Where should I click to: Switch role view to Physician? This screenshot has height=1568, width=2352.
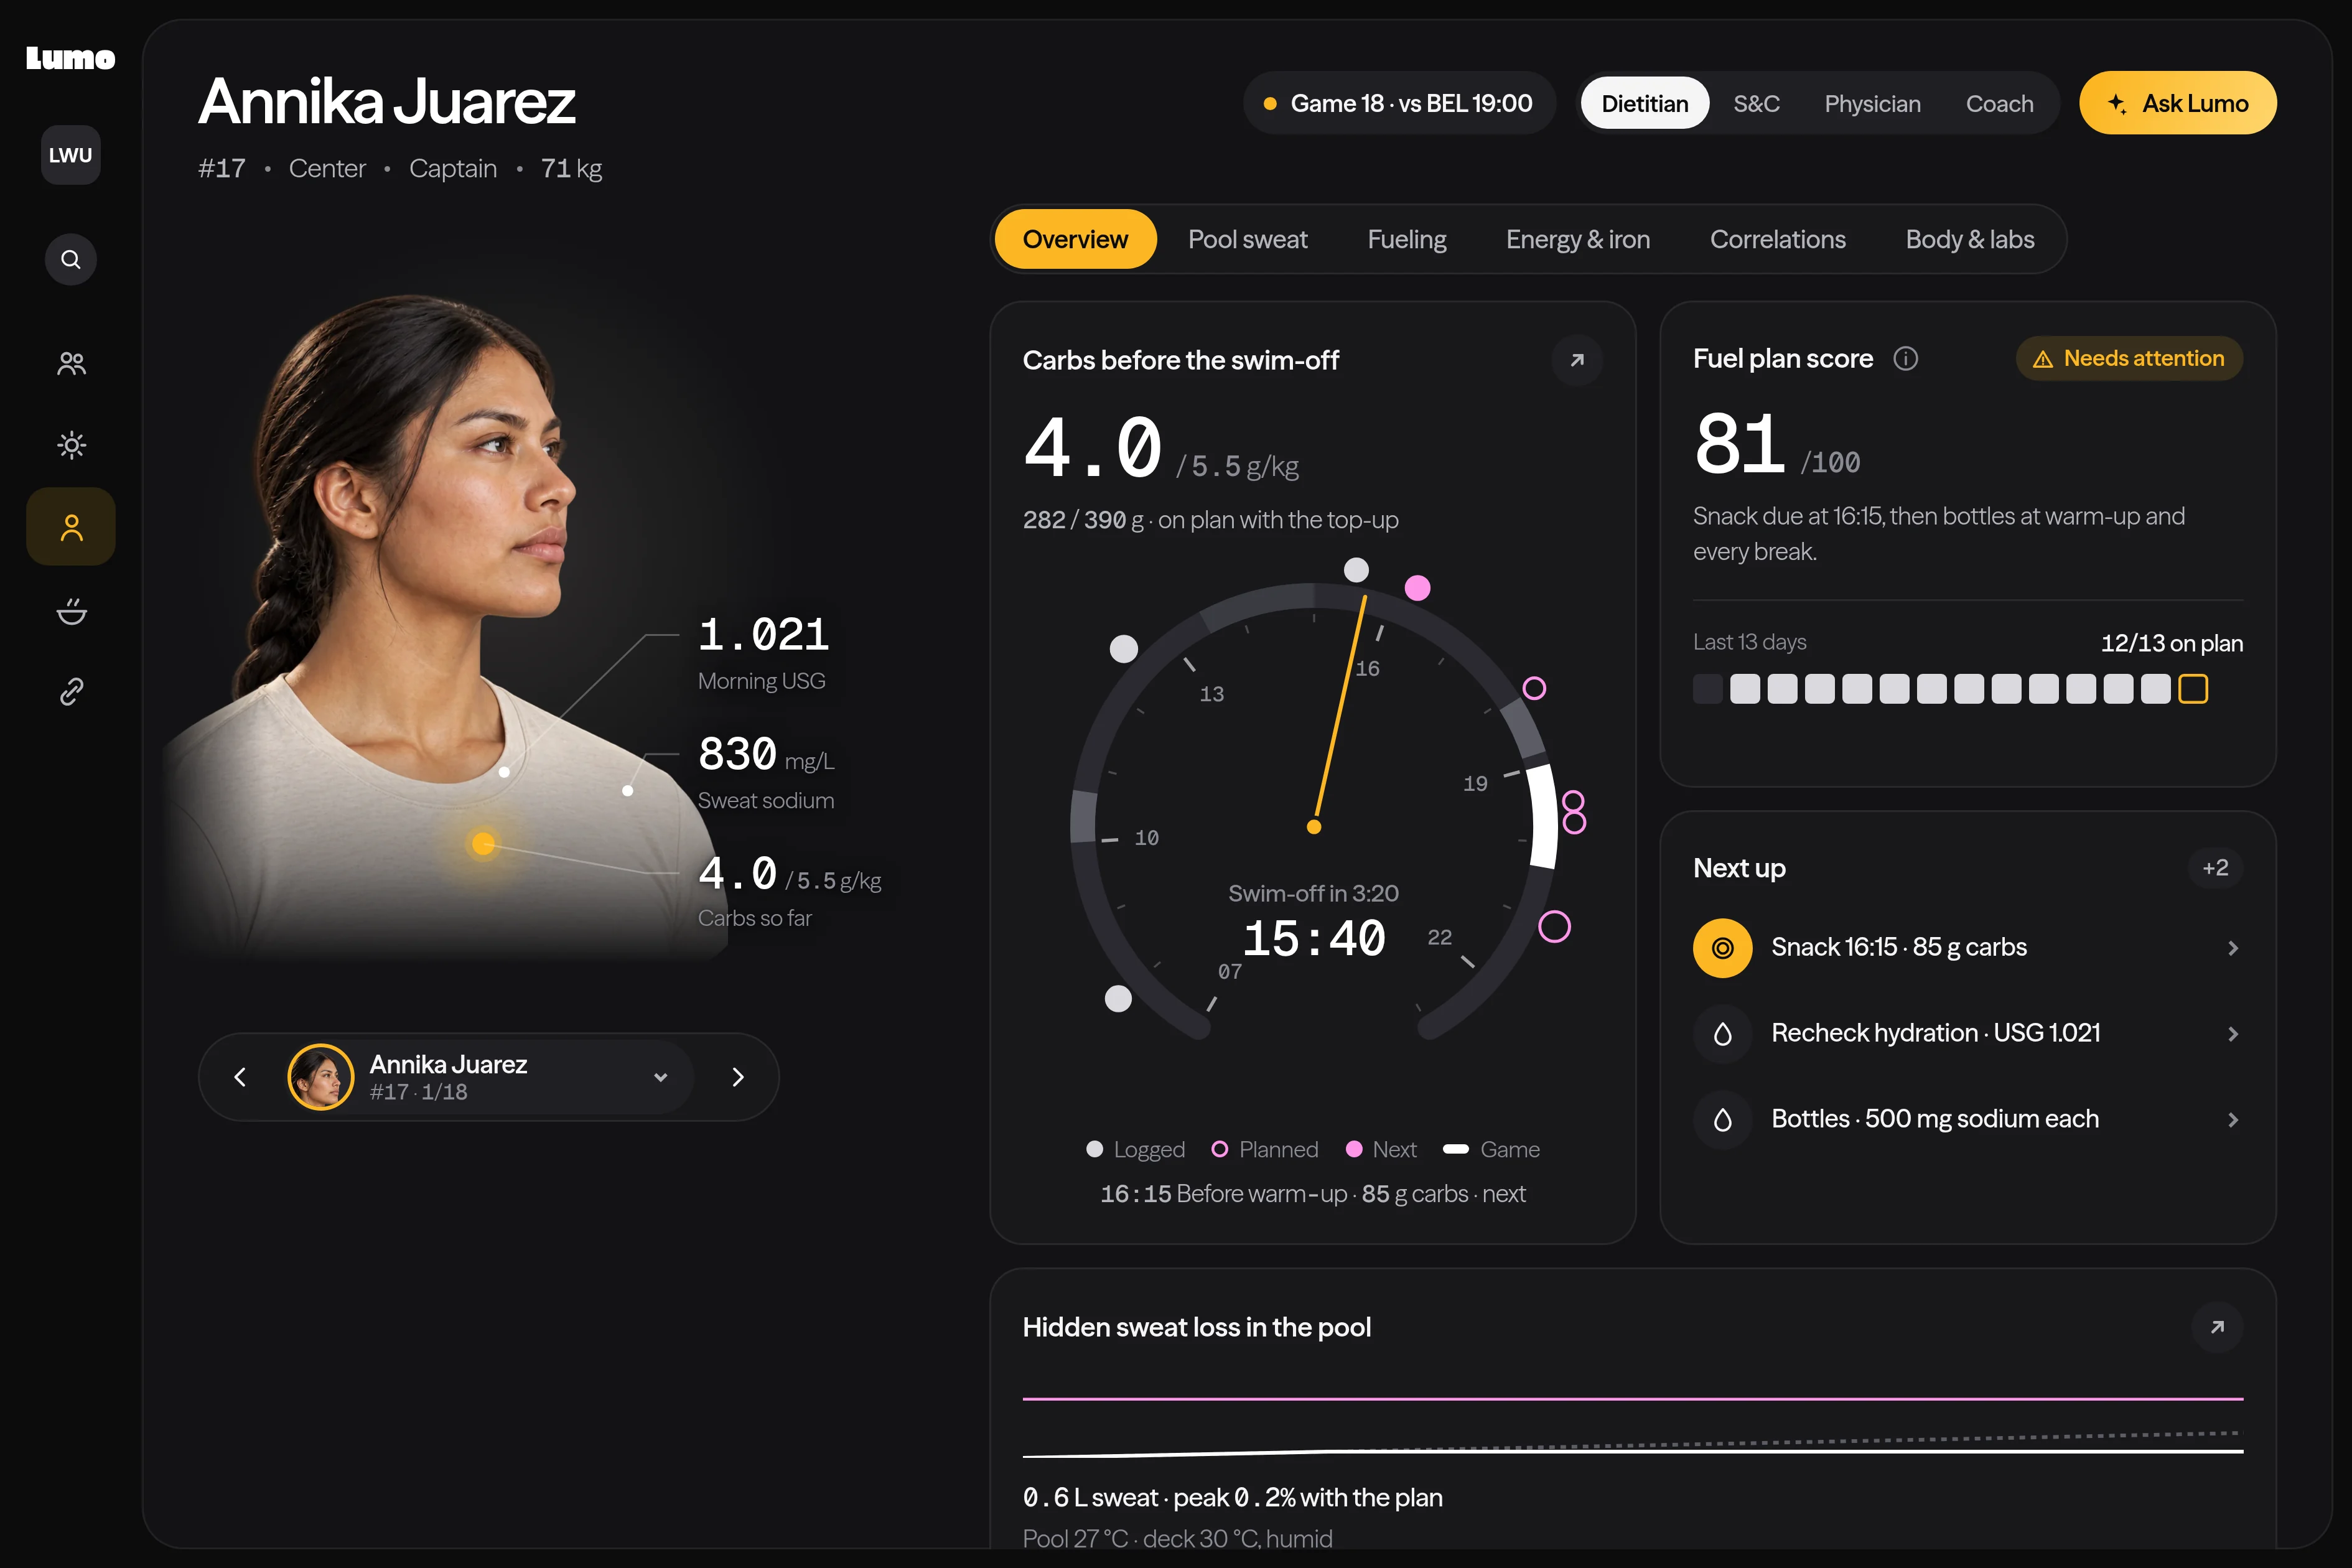(1872, 103)
